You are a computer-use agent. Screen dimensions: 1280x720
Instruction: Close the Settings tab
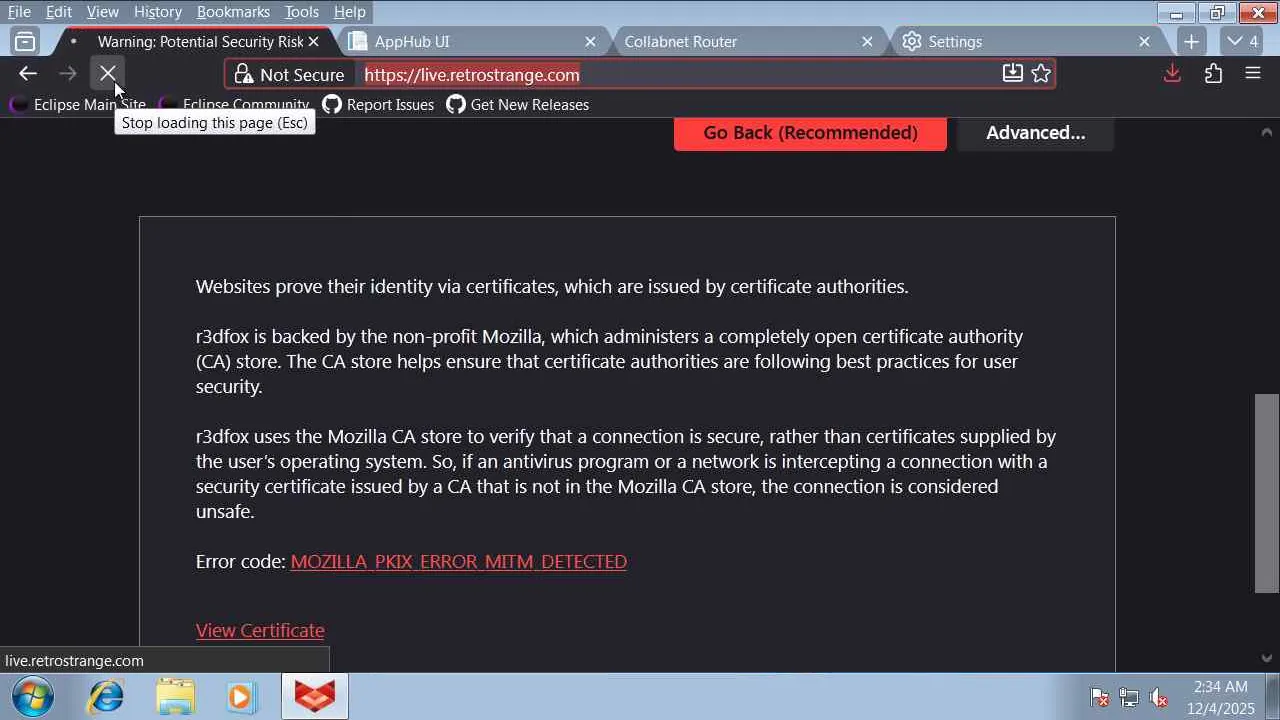click(1144, 41)
